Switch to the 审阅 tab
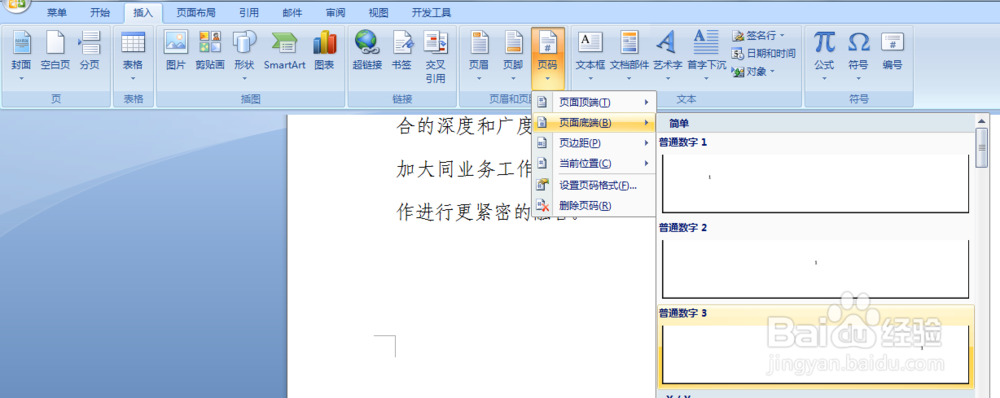Screen dimensions: 1000x398 click(x=335, y=13)
